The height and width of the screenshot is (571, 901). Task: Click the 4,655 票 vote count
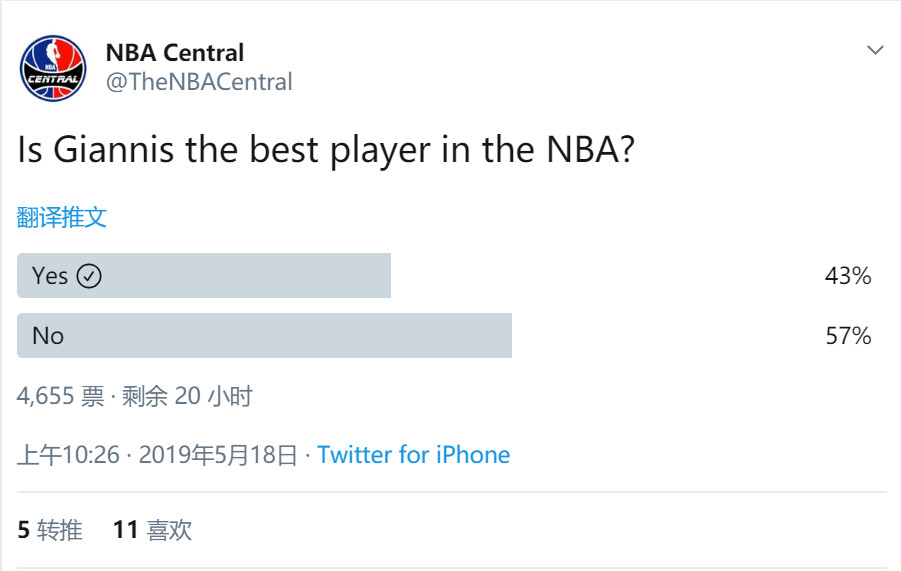[x=60, y=396]
